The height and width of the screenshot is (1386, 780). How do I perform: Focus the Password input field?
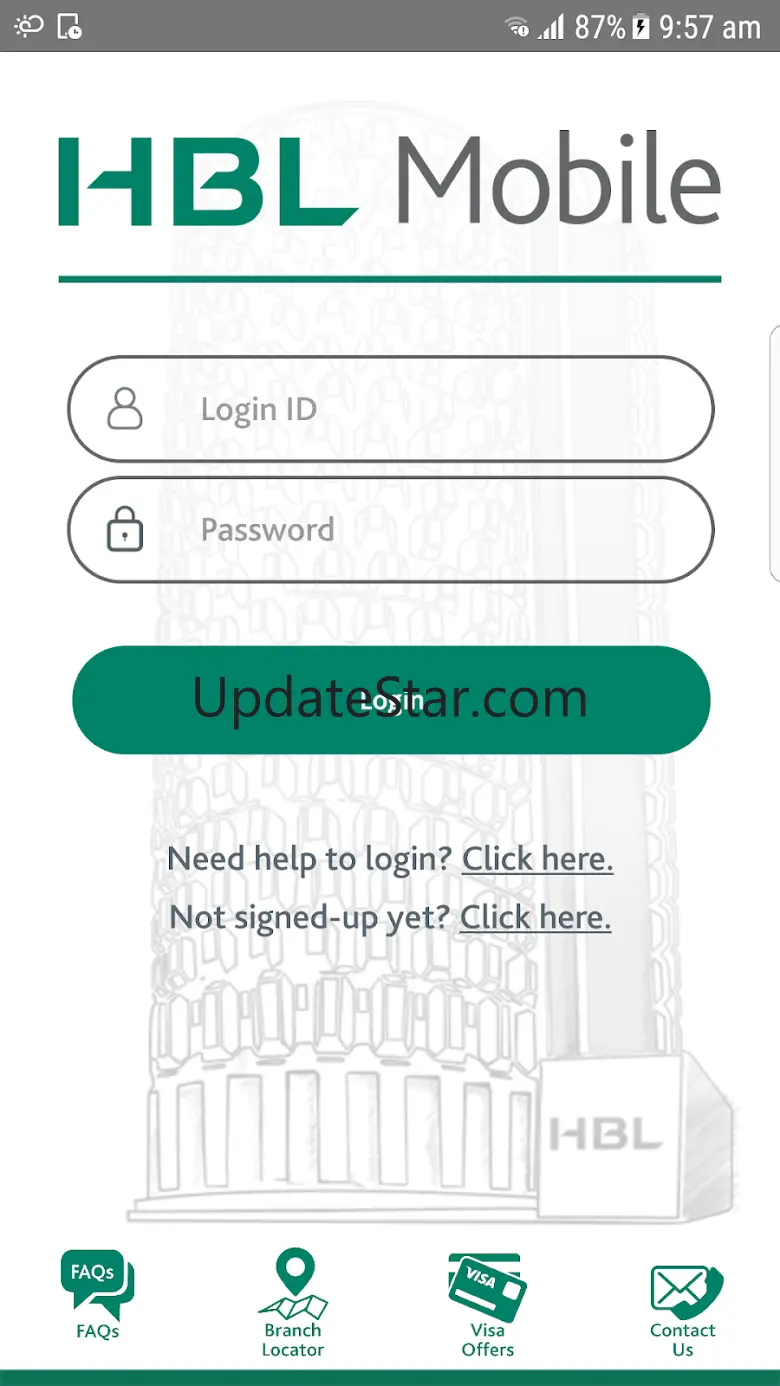[x=390, y=529]
